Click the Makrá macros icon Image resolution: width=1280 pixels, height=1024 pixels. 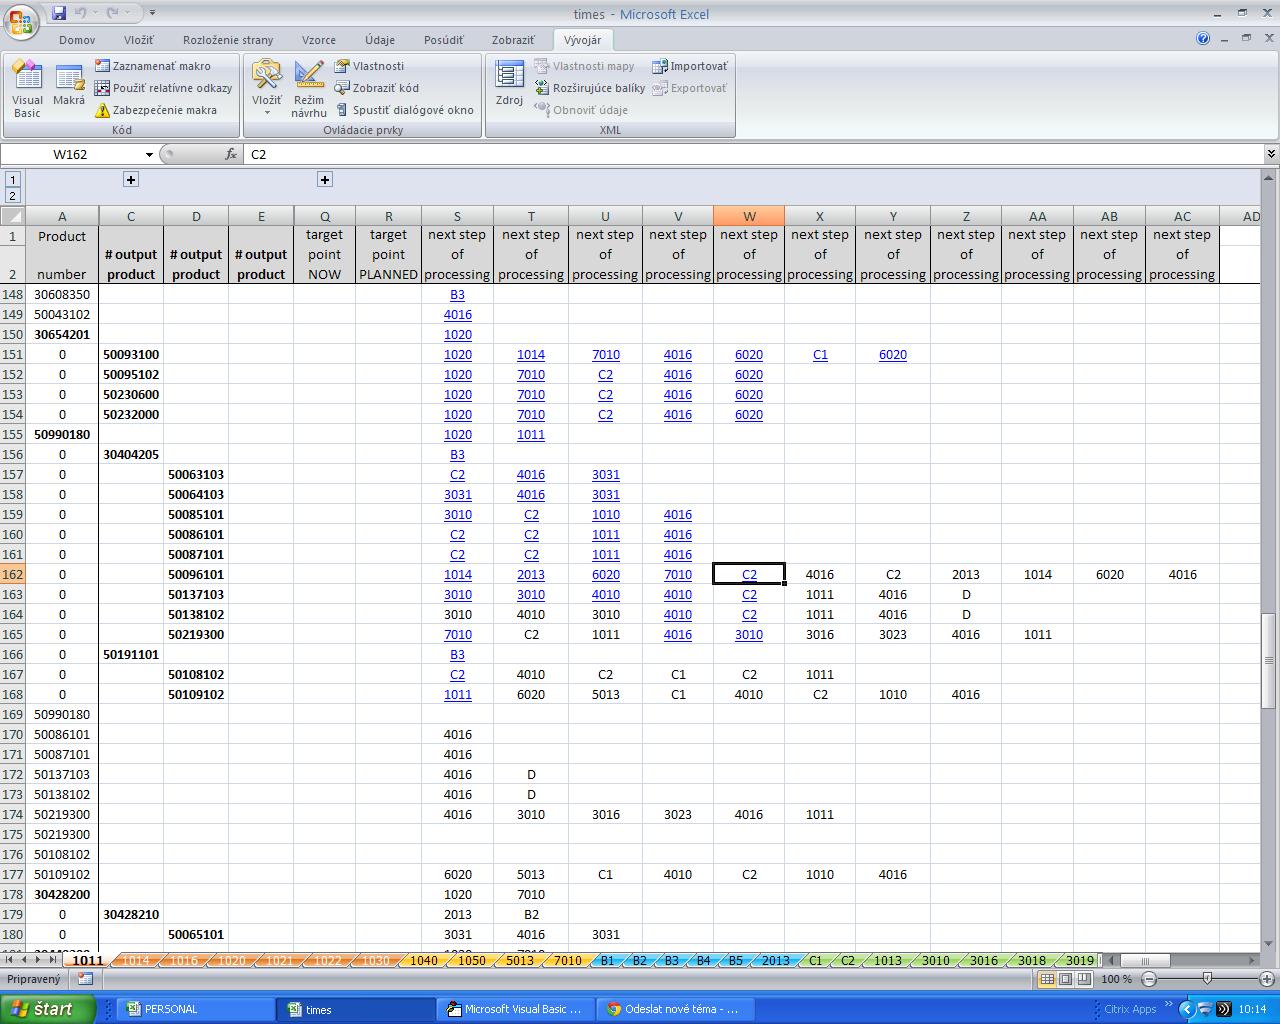[69, 88]
